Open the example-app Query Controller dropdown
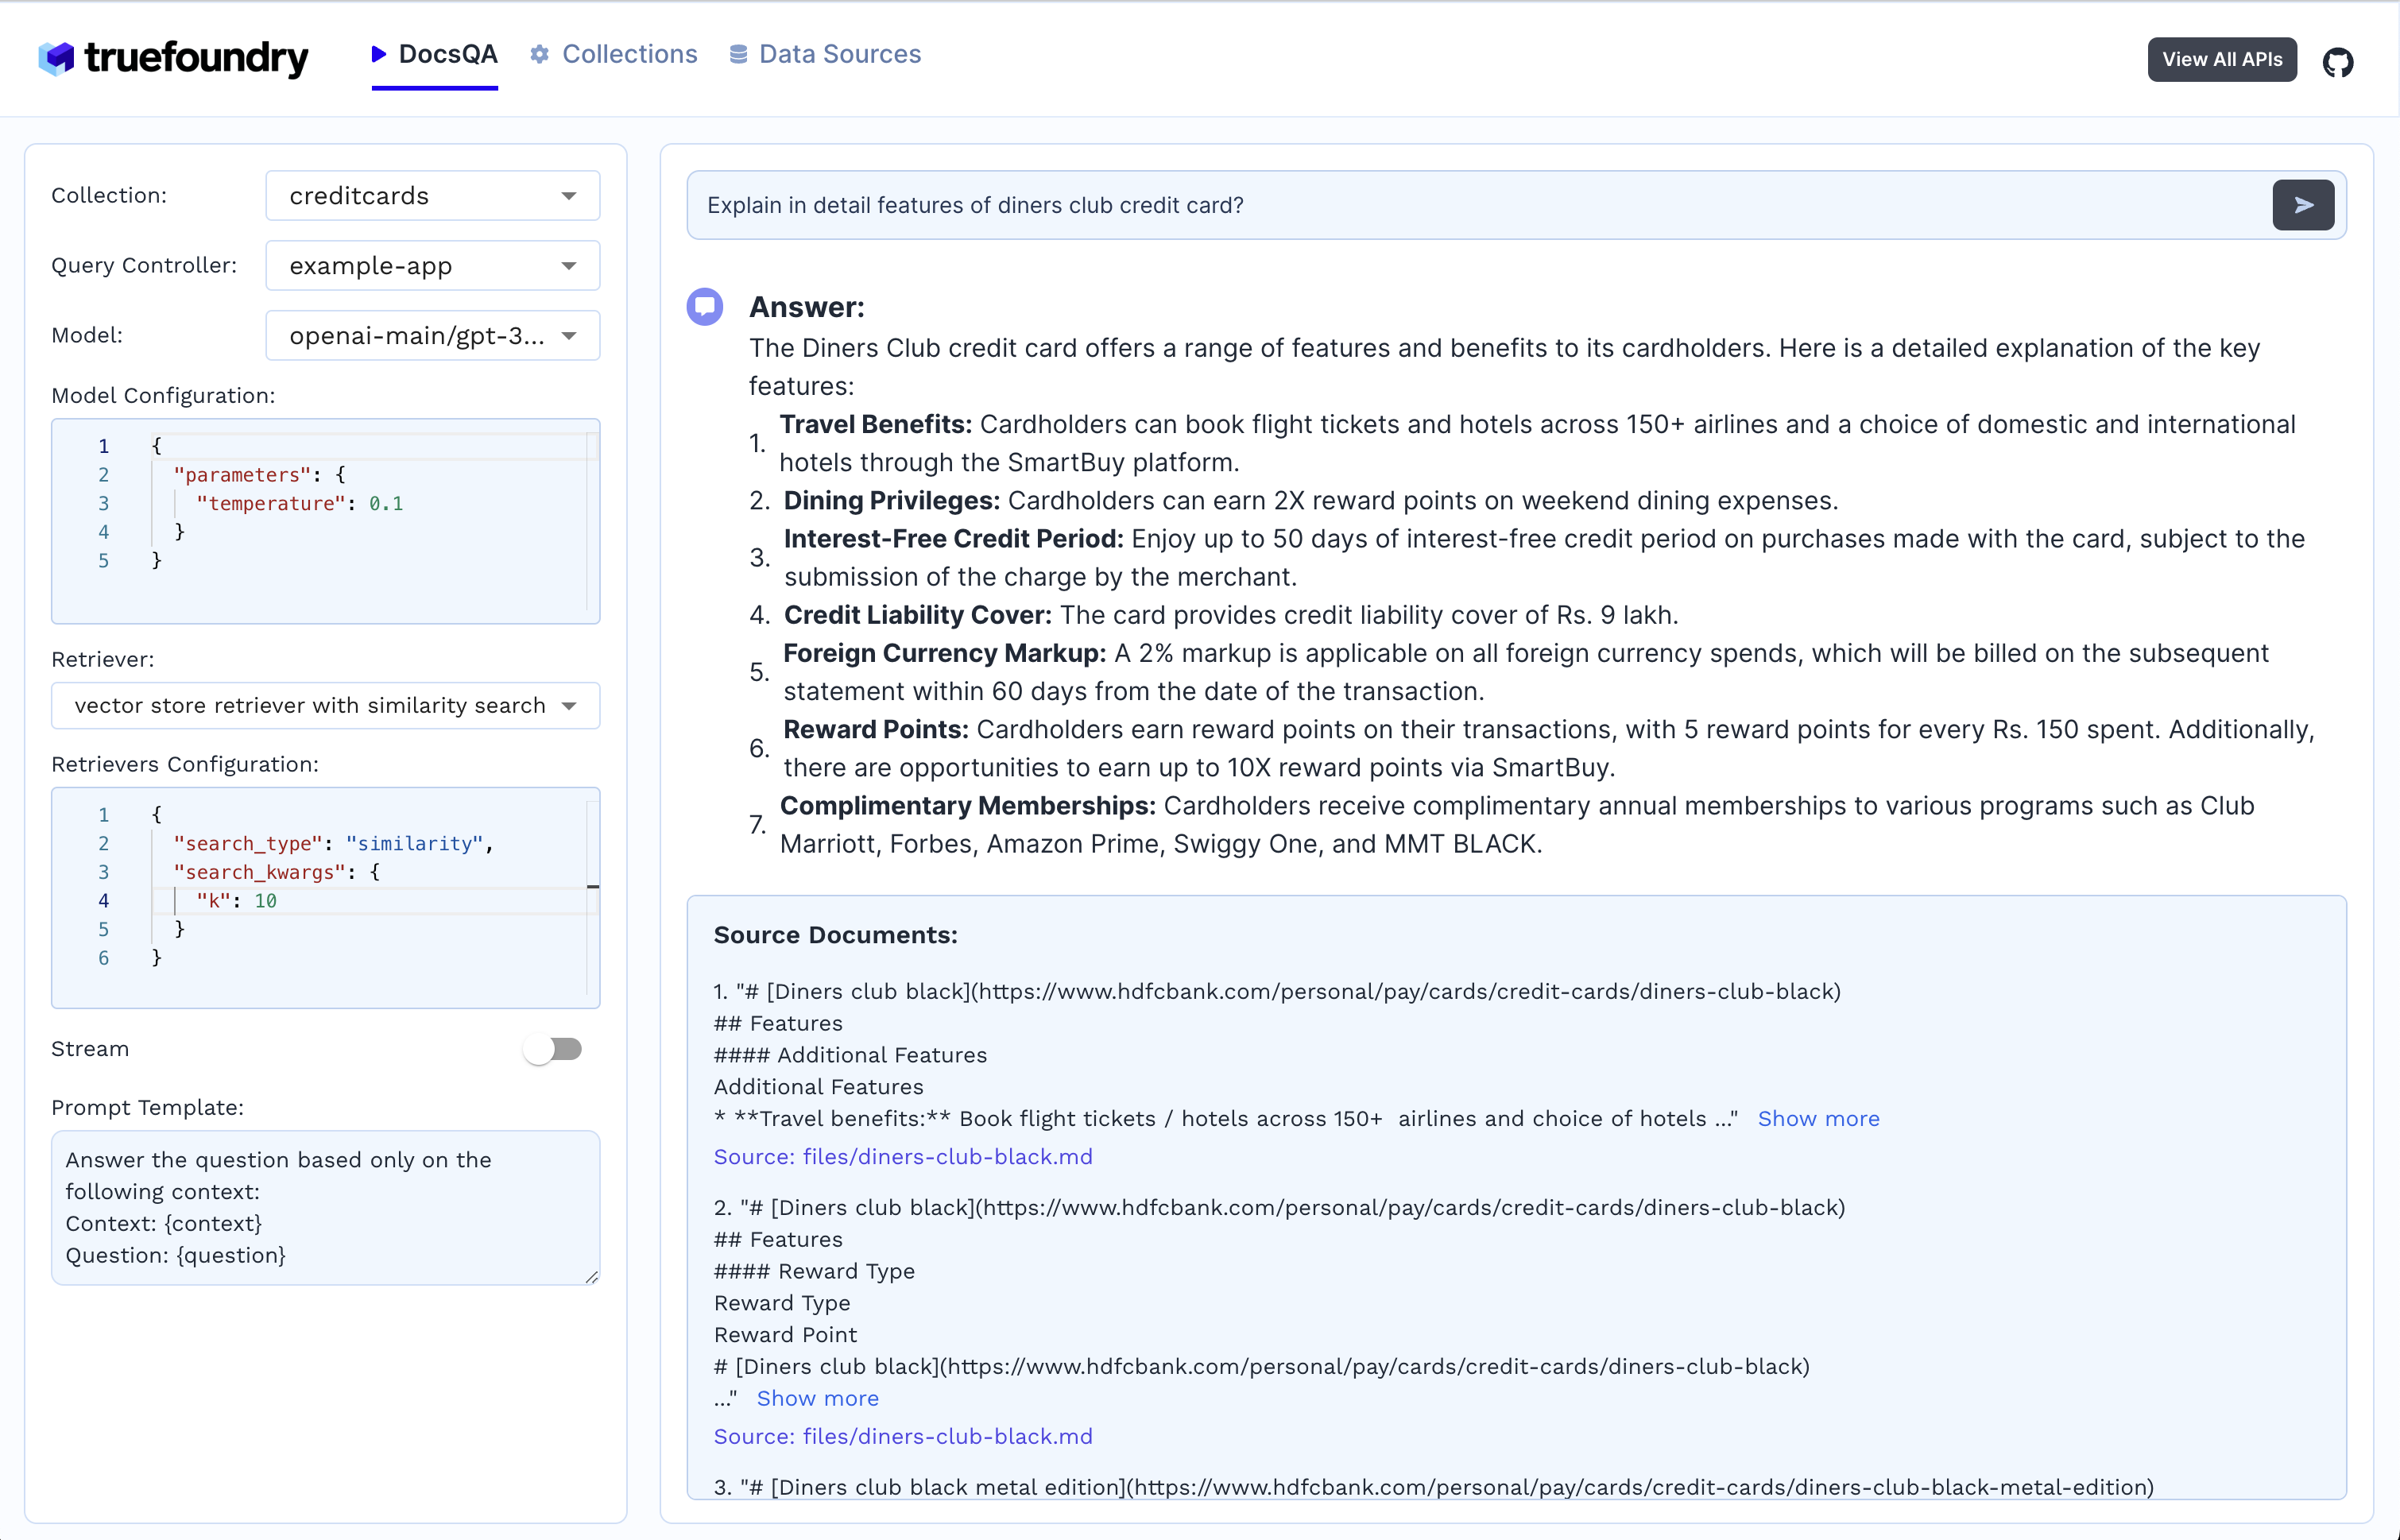 click(x=430, y=266)
